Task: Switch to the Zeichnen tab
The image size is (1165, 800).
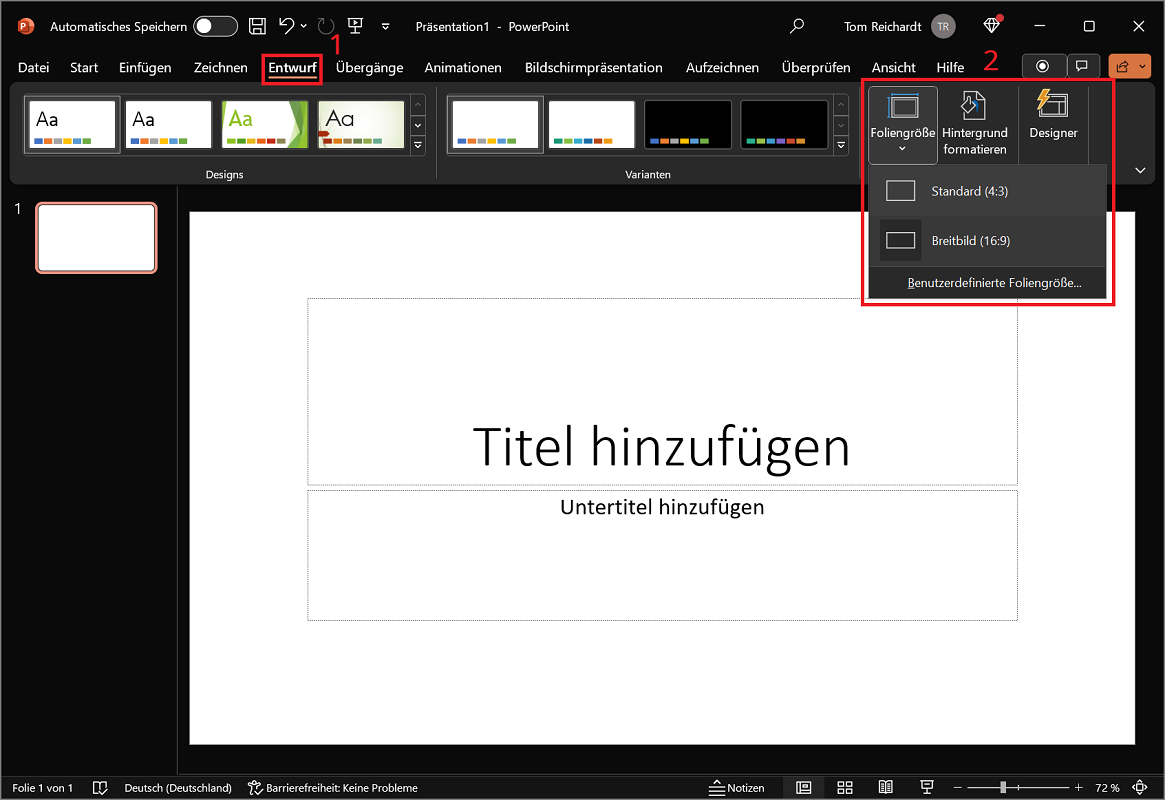Action: (221, 68)
